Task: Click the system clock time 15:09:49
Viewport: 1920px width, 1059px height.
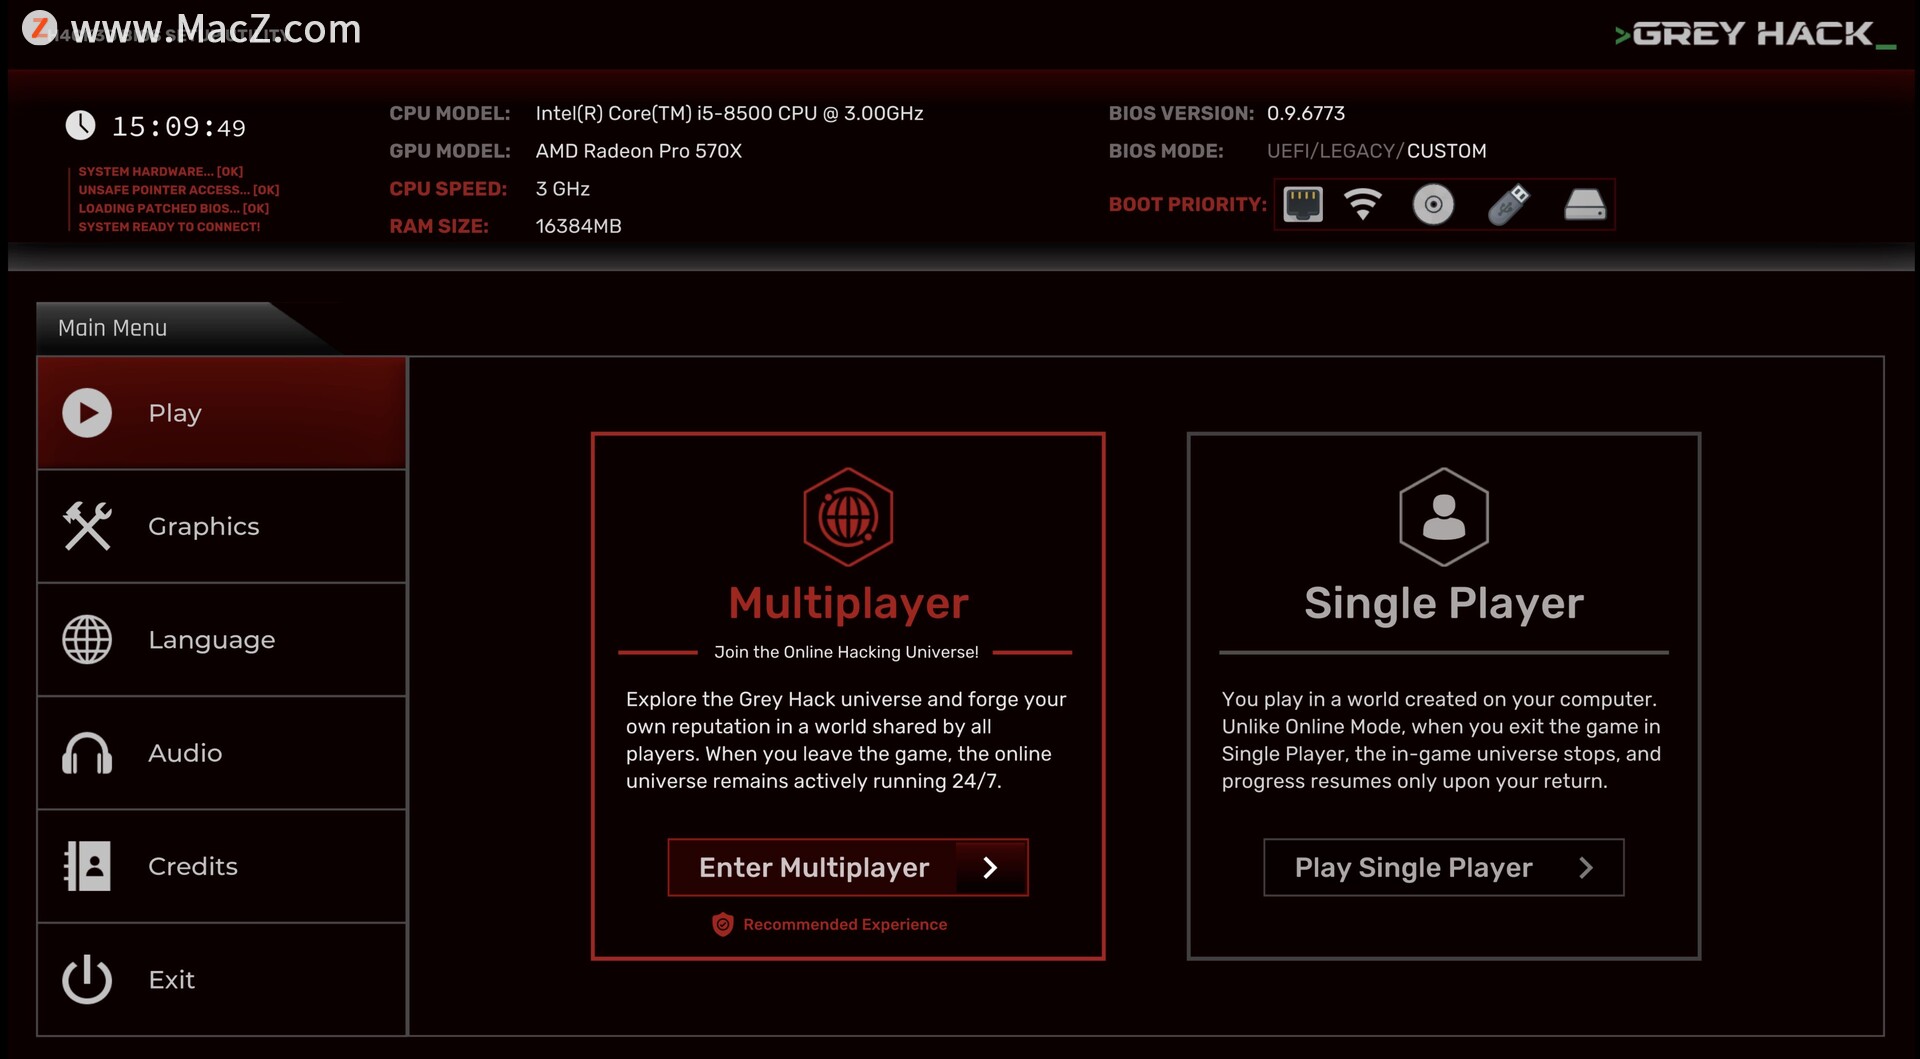Action: (179, 127)
